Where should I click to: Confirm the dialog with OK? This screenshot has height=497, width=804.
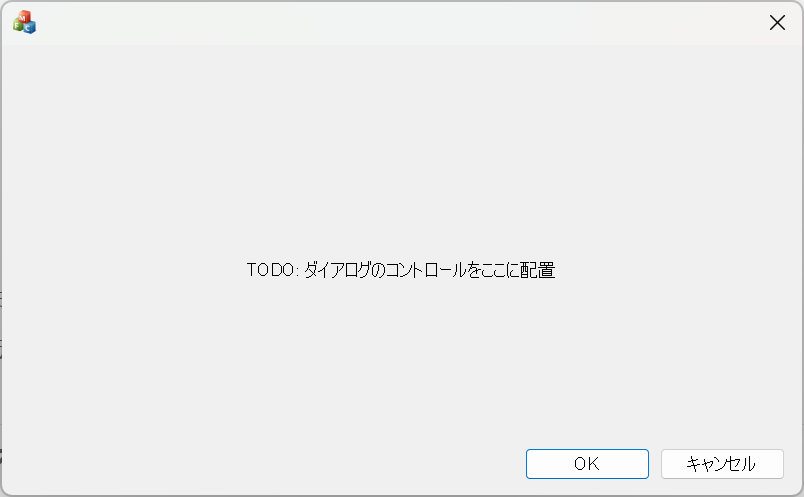(587, 464)
